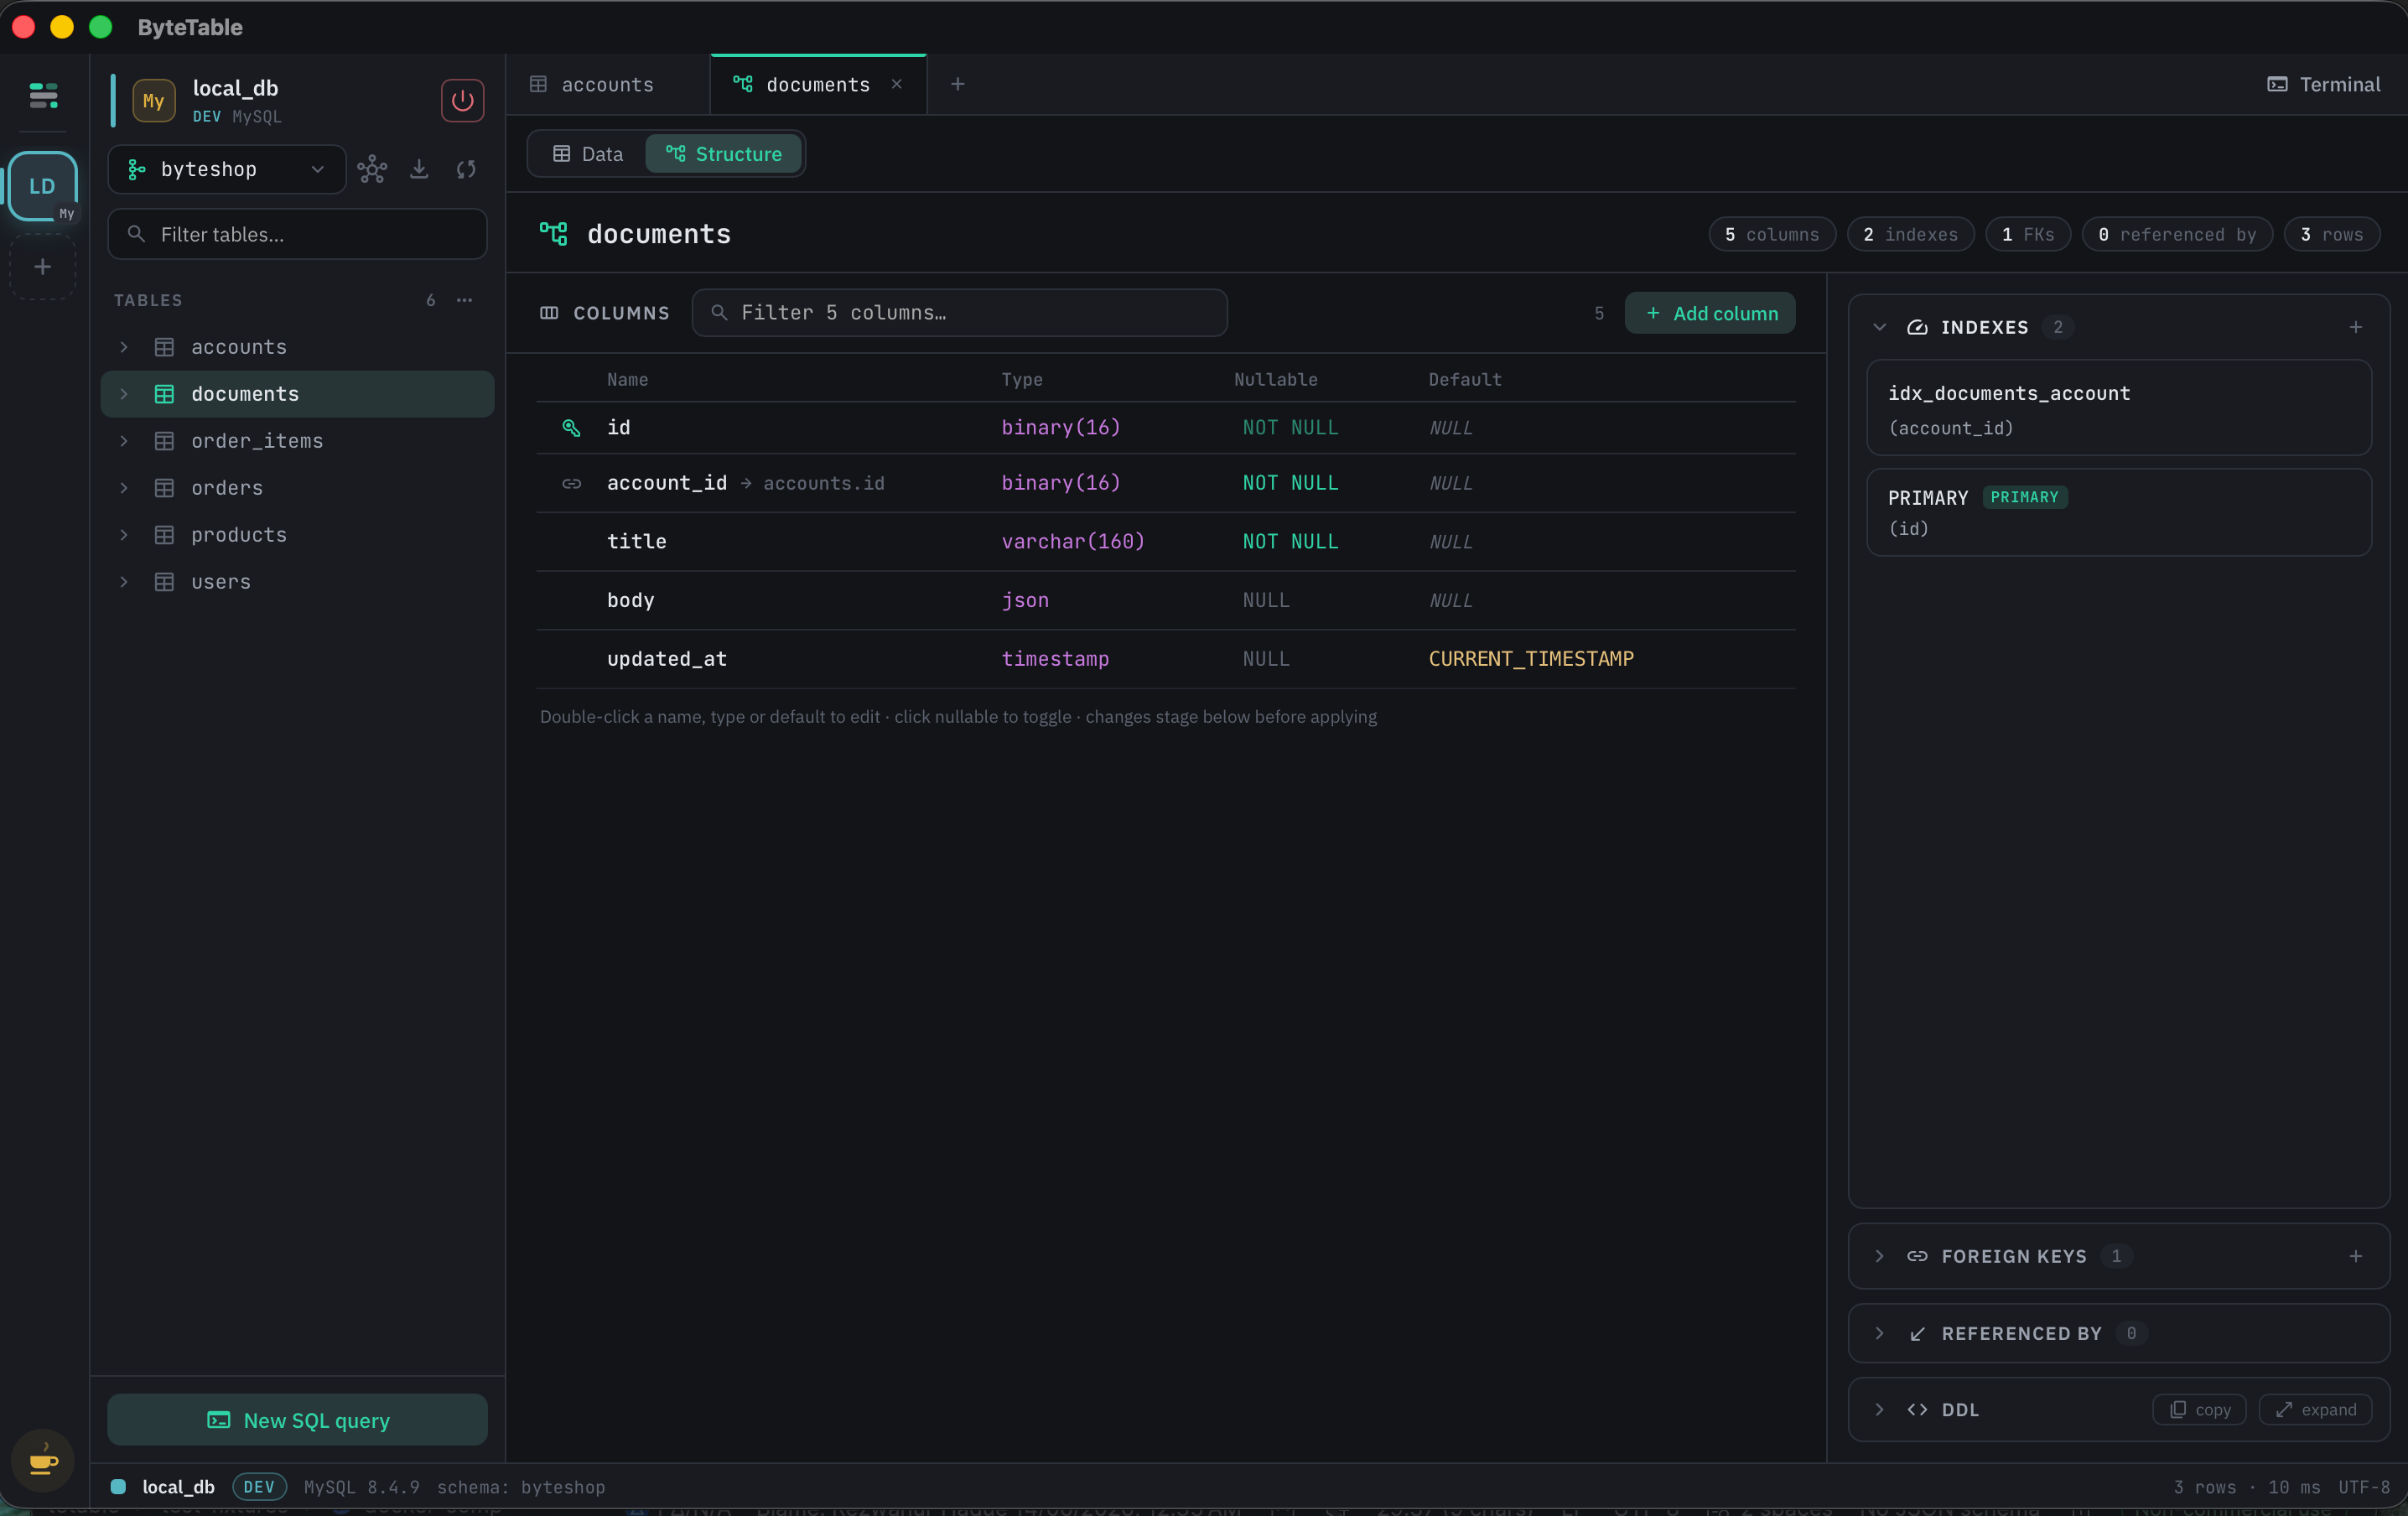
Task: Open the schema graph diagram icon
Action: coord(372,169)
